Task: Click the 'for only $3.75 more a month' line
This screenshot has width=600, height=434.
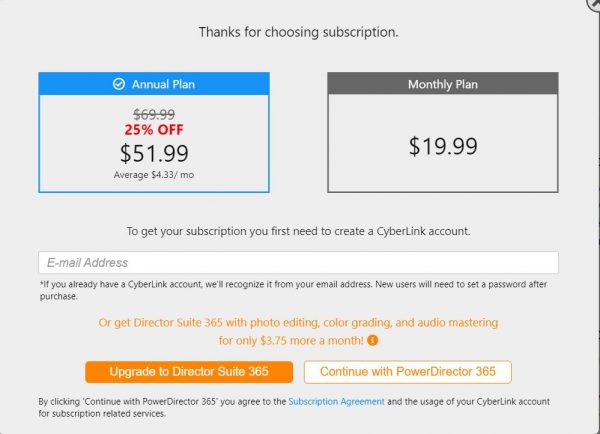Action: pos(291,340)
